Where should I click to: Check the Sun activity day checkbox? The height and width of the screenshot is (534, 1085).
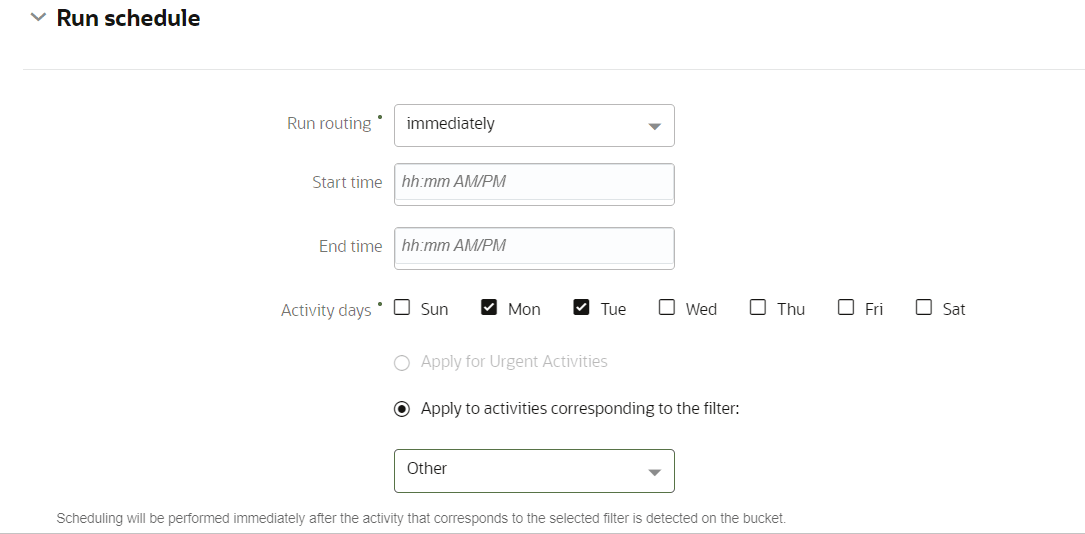pos(402,307)
